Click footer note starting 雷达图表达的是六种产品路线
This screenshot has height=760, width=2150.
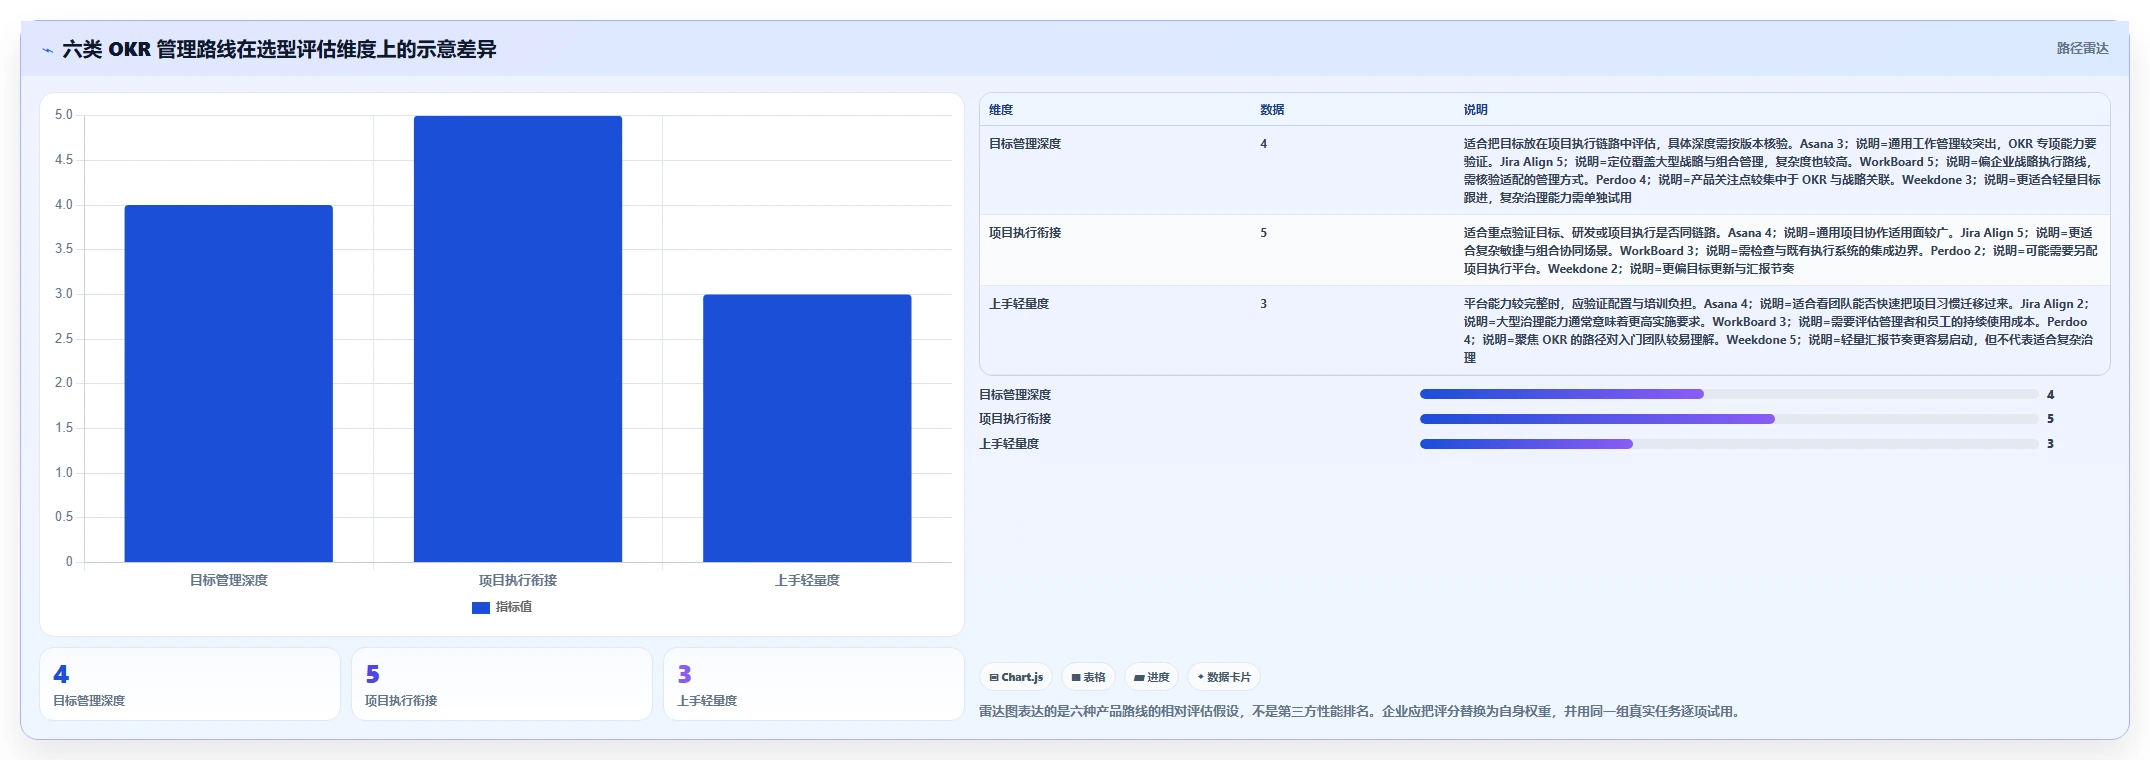pyautogui.click(x=1362, y=712)
